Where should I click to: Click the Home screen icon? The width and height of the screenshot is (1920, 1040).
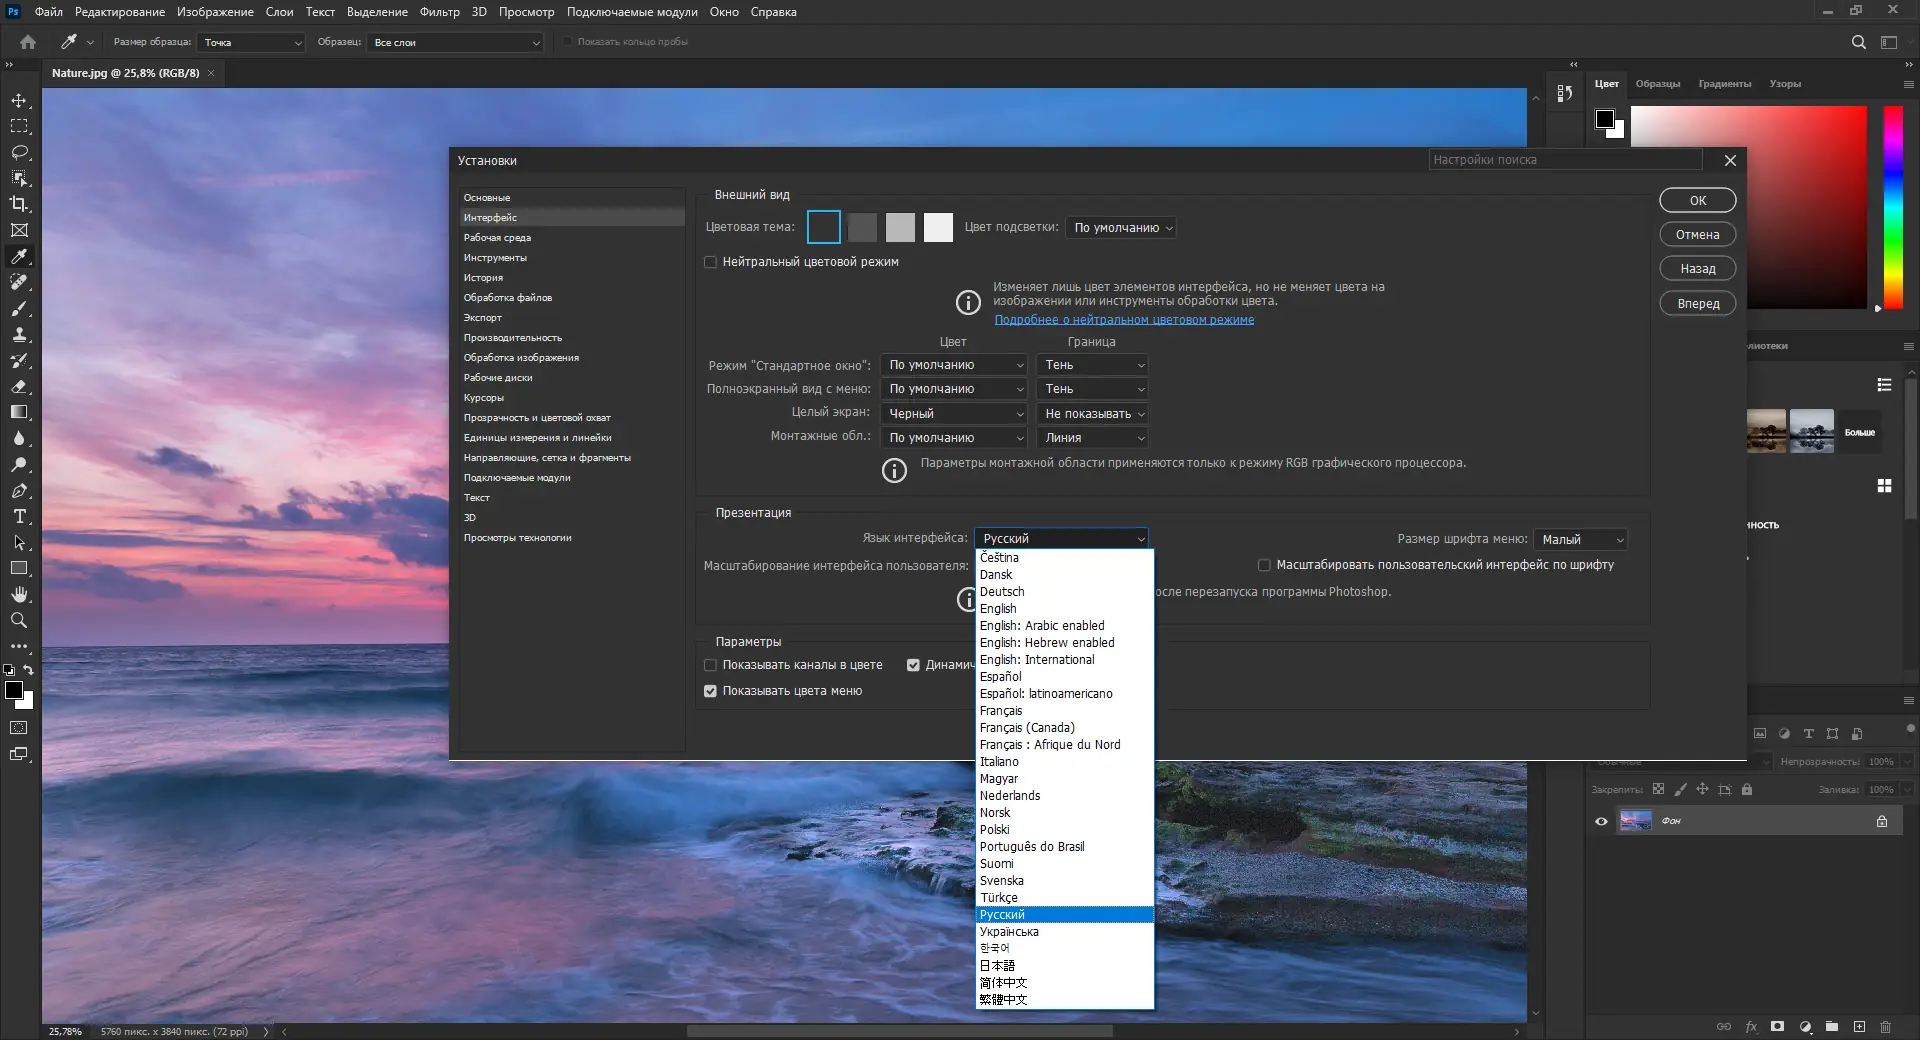pyautogui.click(x=28, y=42)
